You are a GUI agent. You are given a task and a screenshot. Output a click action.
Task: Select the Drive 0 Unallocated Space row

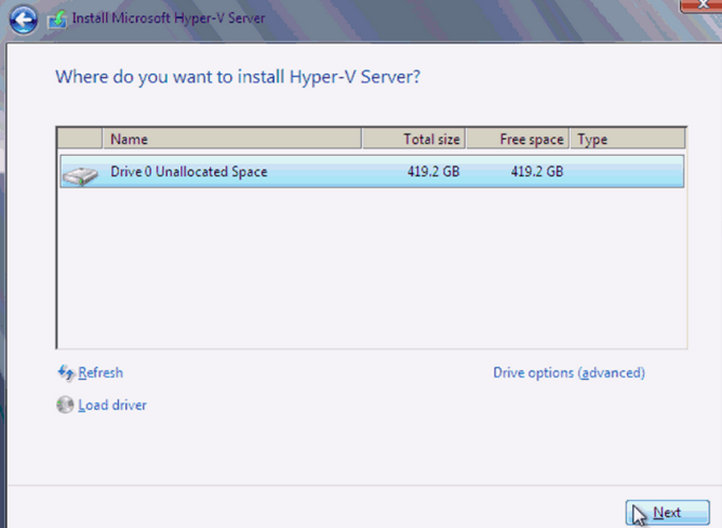[x=372, y=171]
